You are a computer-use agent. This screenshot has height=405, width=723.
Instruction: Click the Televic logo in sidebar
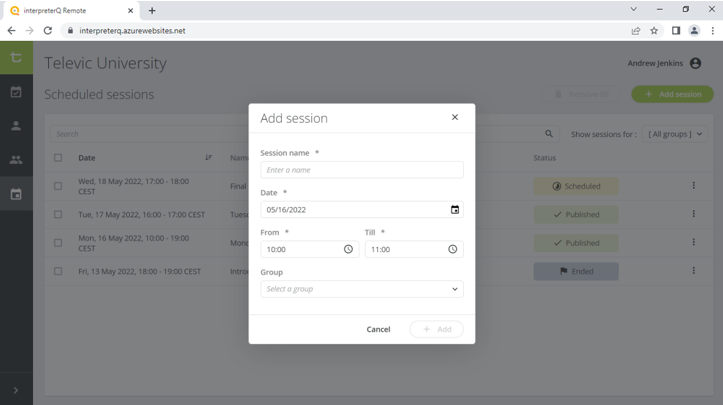(16, 57)
